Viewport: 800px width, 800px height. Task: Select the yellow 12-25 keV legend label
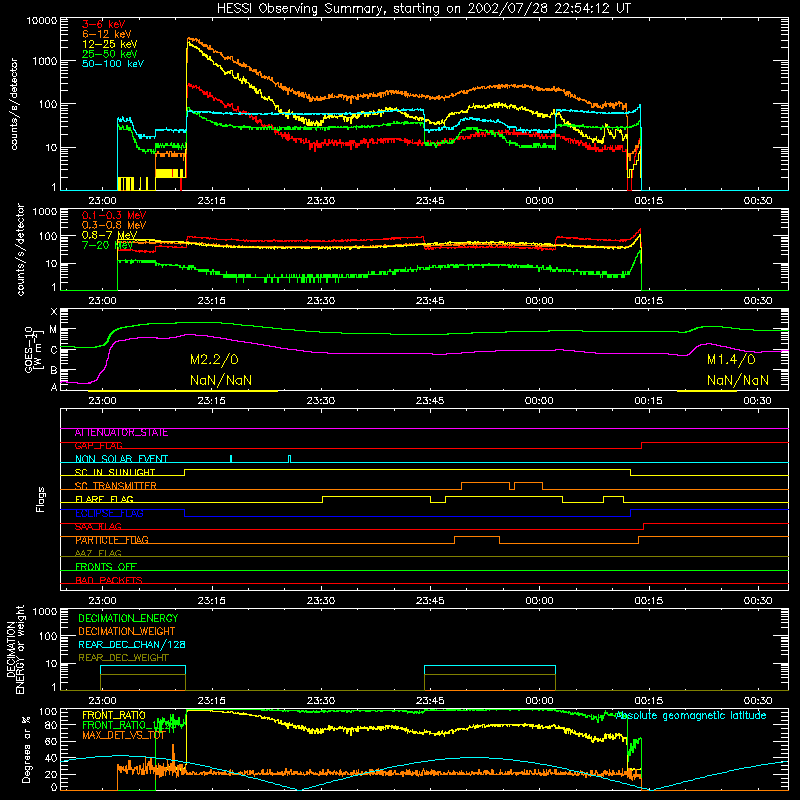click(110, 44)
